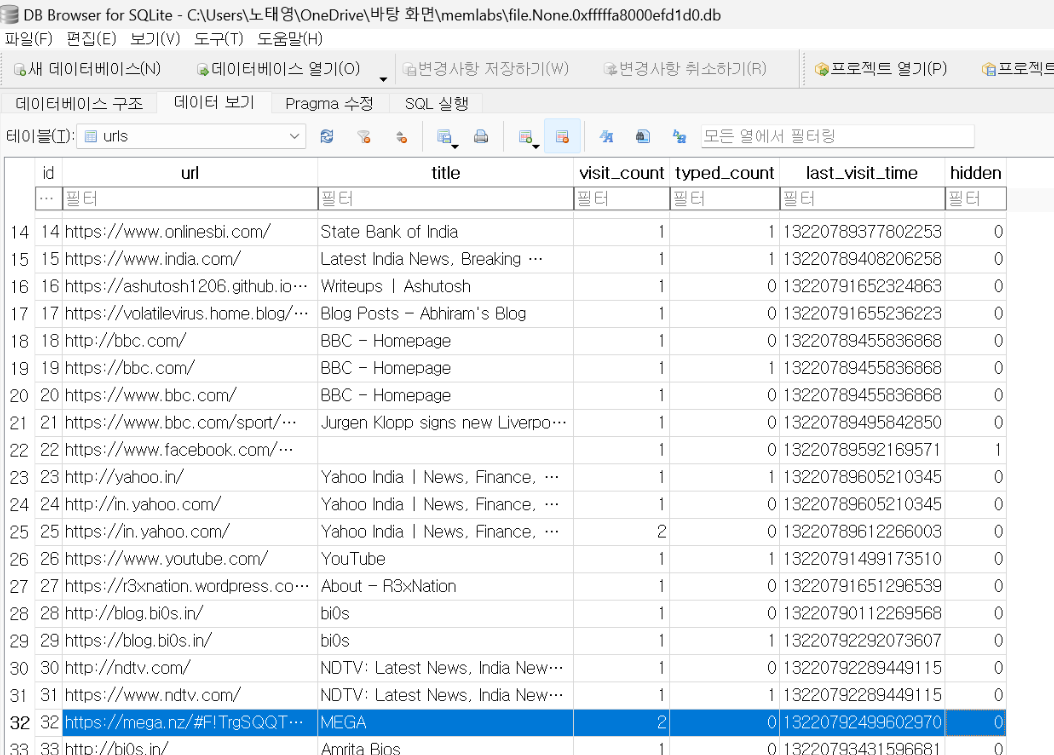Open the 편집(E) menu
Screen dimensions: 1054x755
[x=91, y=38]
